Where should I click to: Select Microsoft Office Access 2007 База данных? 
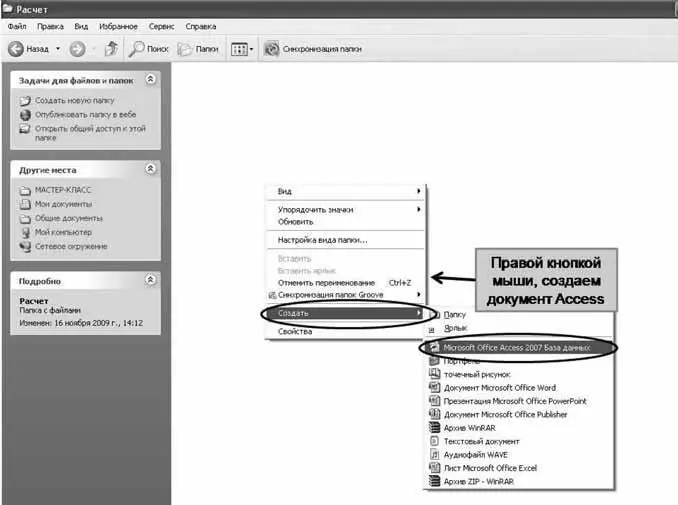519,348
